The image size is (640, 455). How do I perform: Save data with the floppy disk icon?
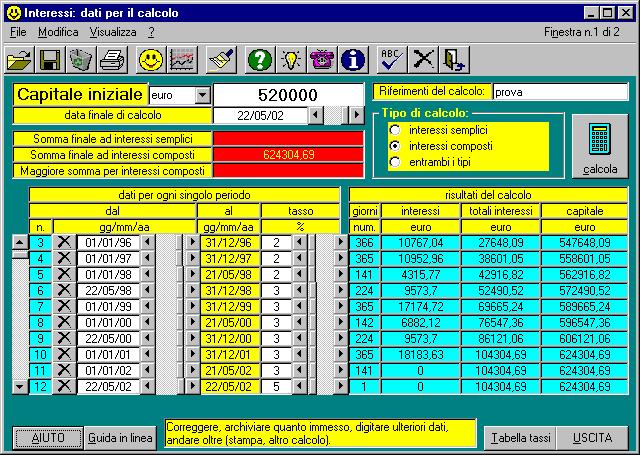click(x=49, y=59)
